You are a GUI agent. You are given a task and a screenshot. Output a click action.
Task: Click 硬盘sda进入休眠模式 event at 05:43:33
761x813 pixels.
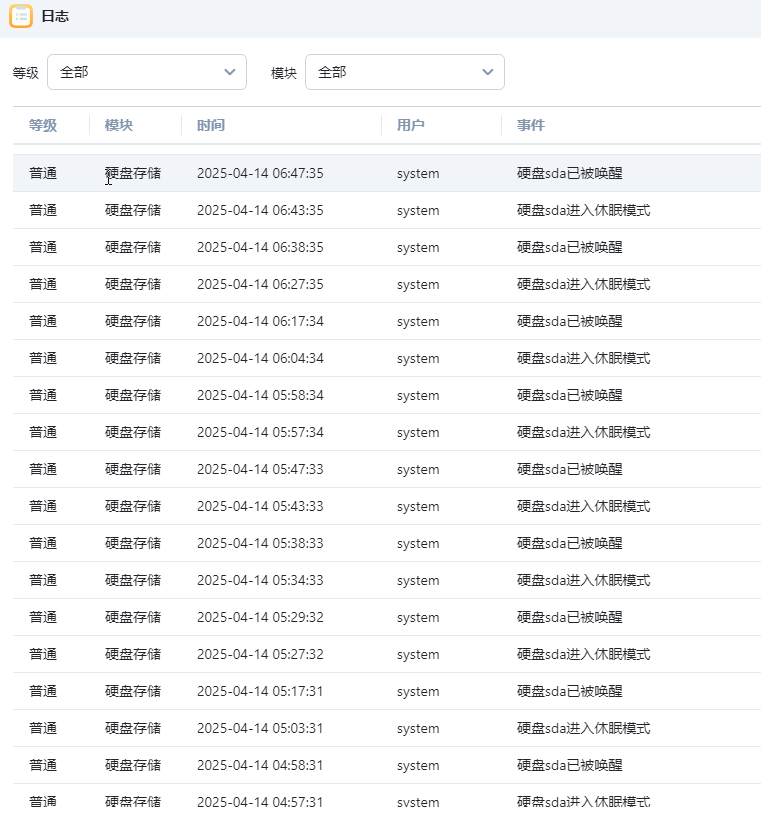[x=584, y=506]
